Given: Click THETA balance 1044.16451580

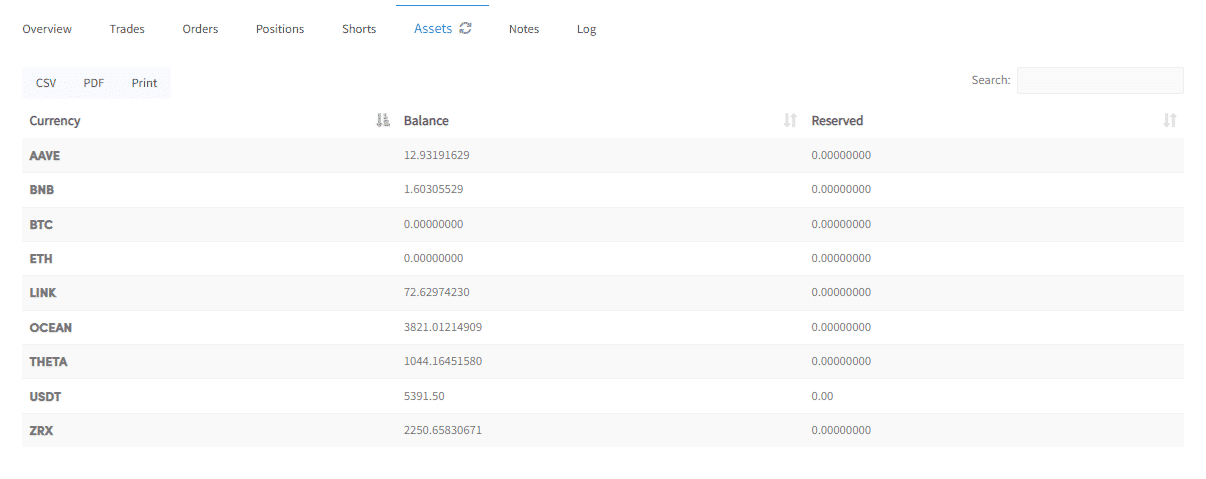Looking at the screenshot, I should click(443, 361).
